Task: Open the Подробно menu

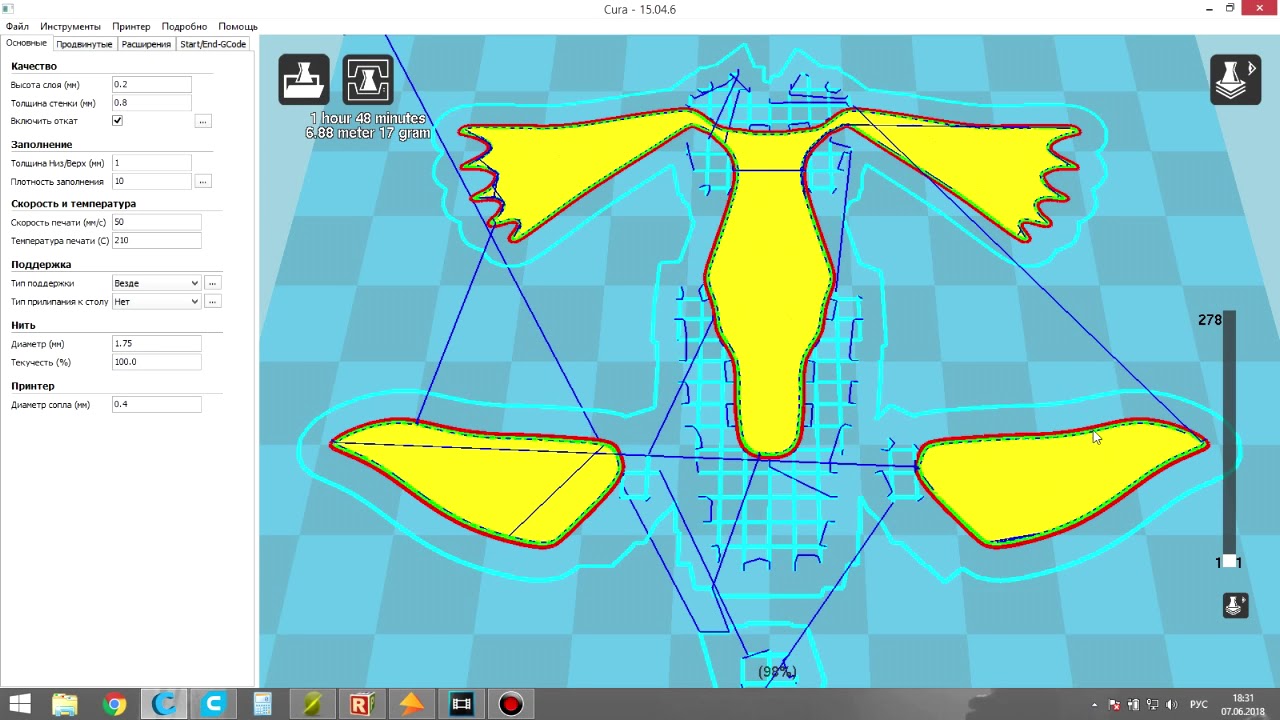Action: [184, 26]
